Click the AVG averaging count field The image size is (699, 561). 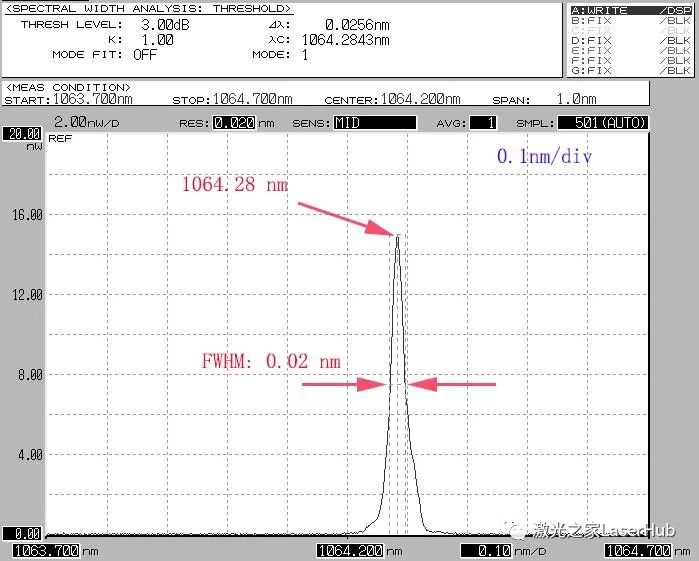click(x=484, y=123)
